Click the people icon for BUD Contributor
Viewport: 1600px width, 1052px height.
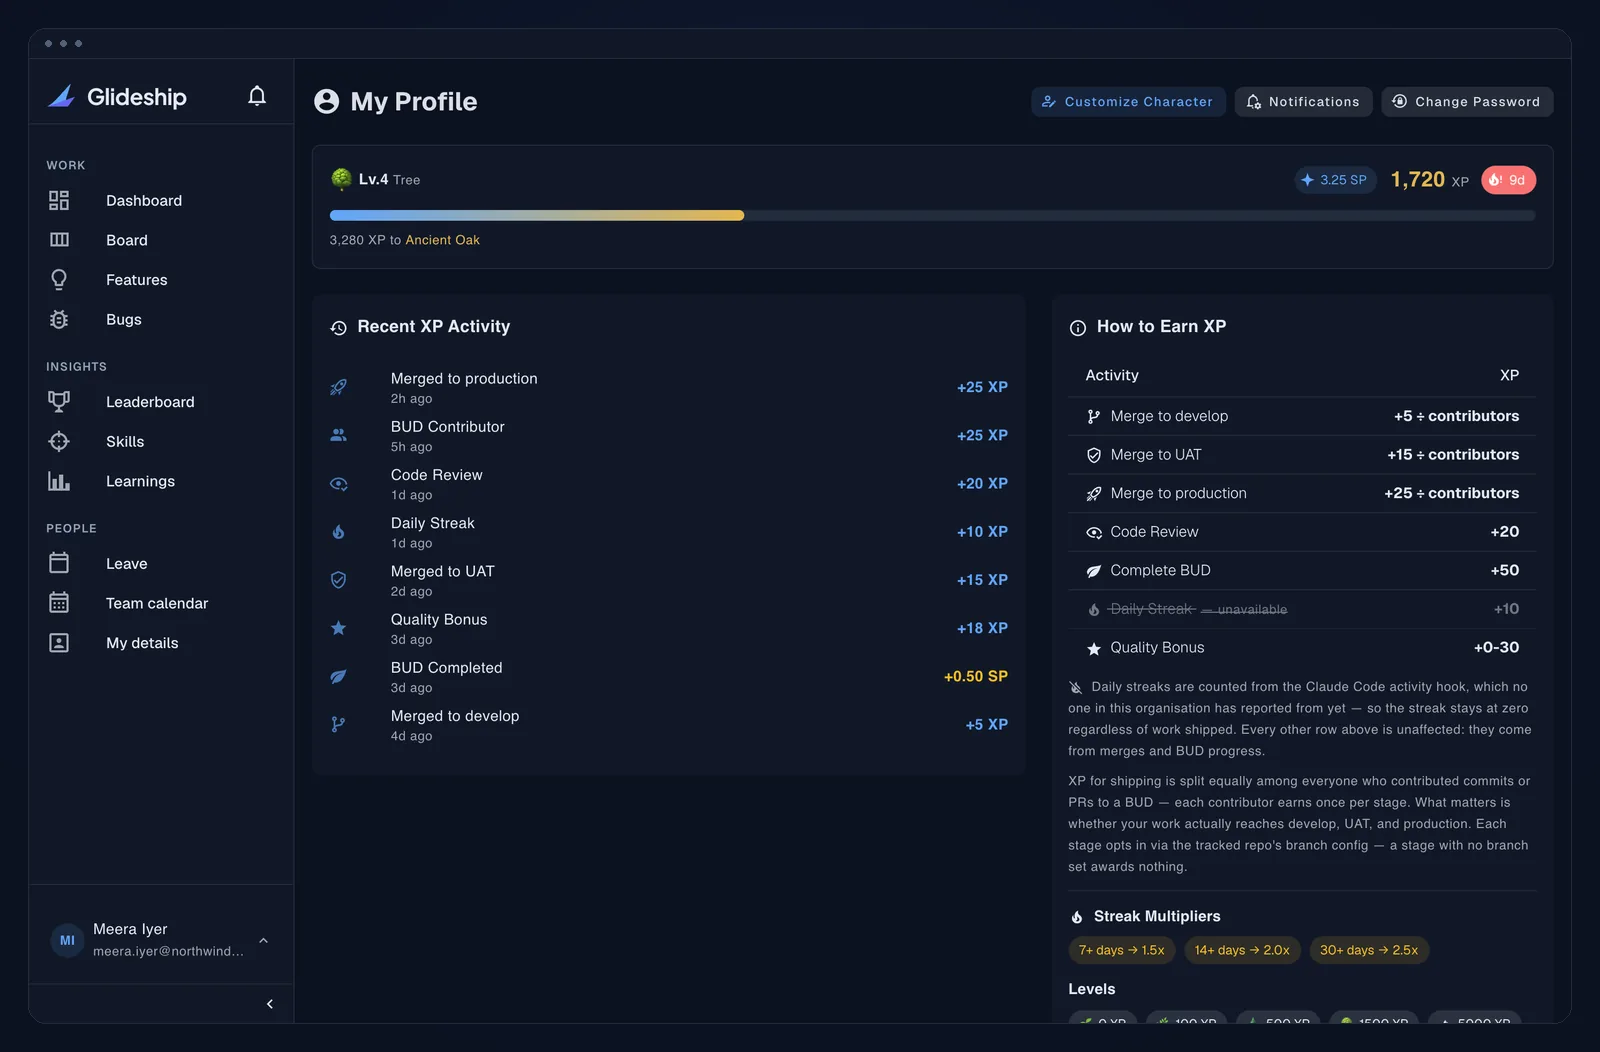(339, 435)
